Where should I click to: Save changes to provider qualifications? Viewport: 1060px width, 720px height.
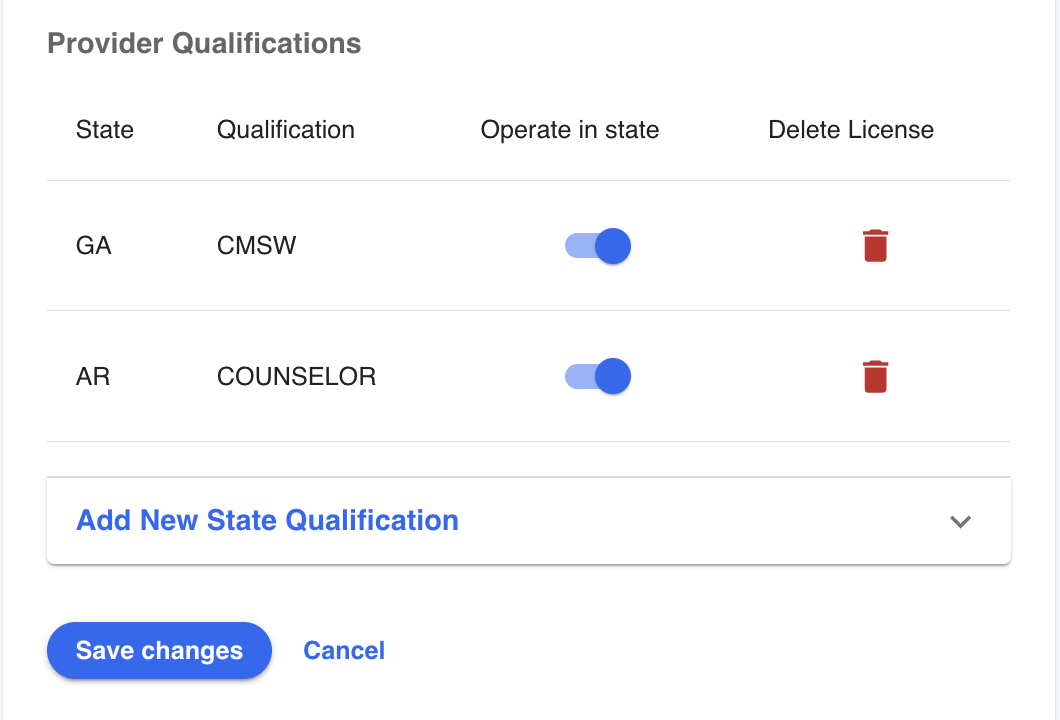(x=159, y=651)
